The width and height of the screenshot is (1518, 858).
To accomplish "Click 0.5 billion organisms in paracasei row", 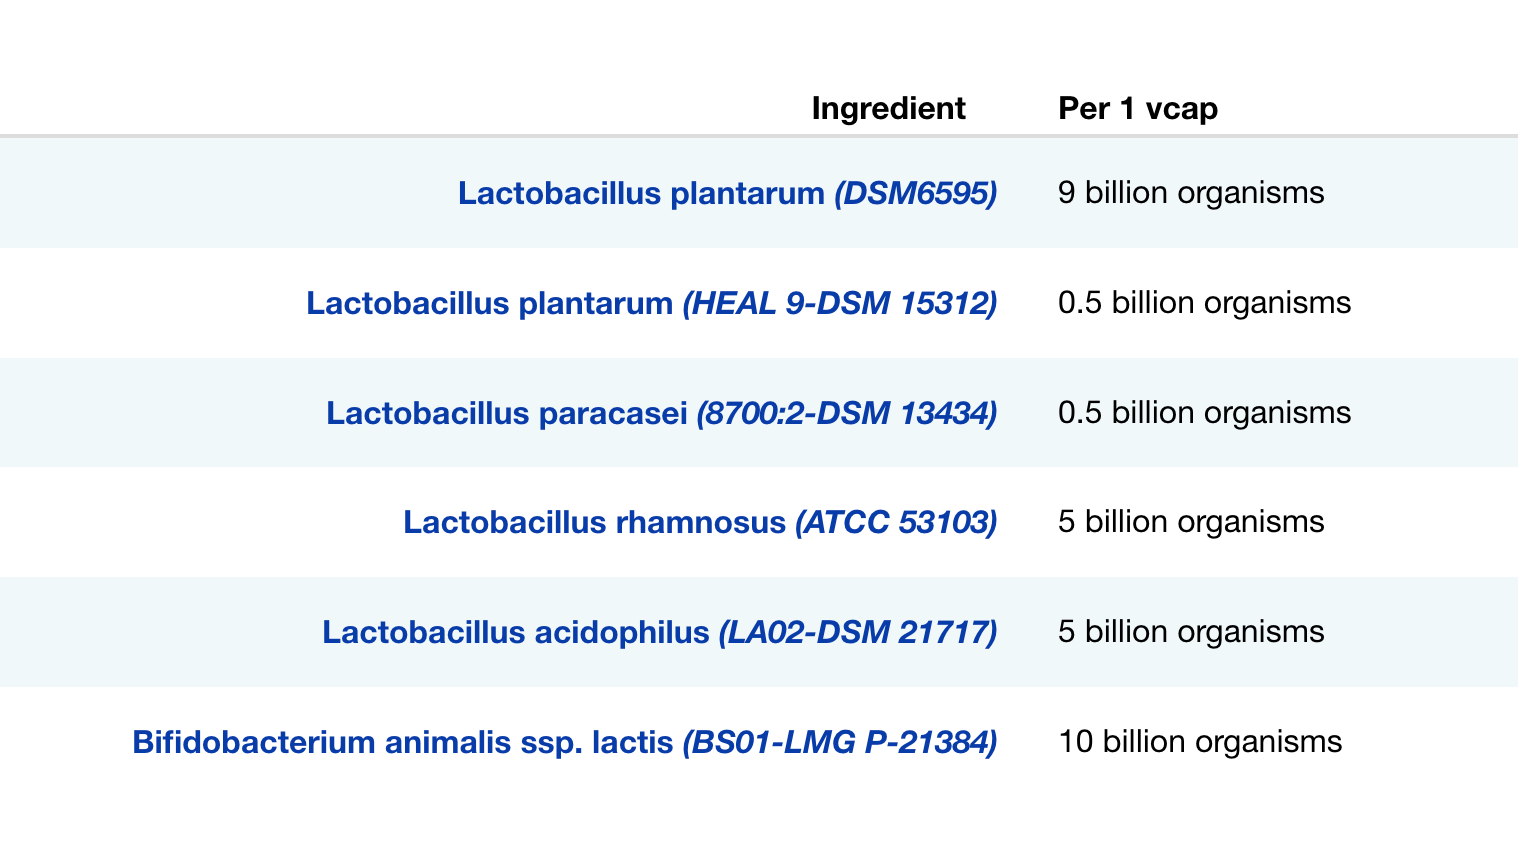I will [x=1204, y=413].
